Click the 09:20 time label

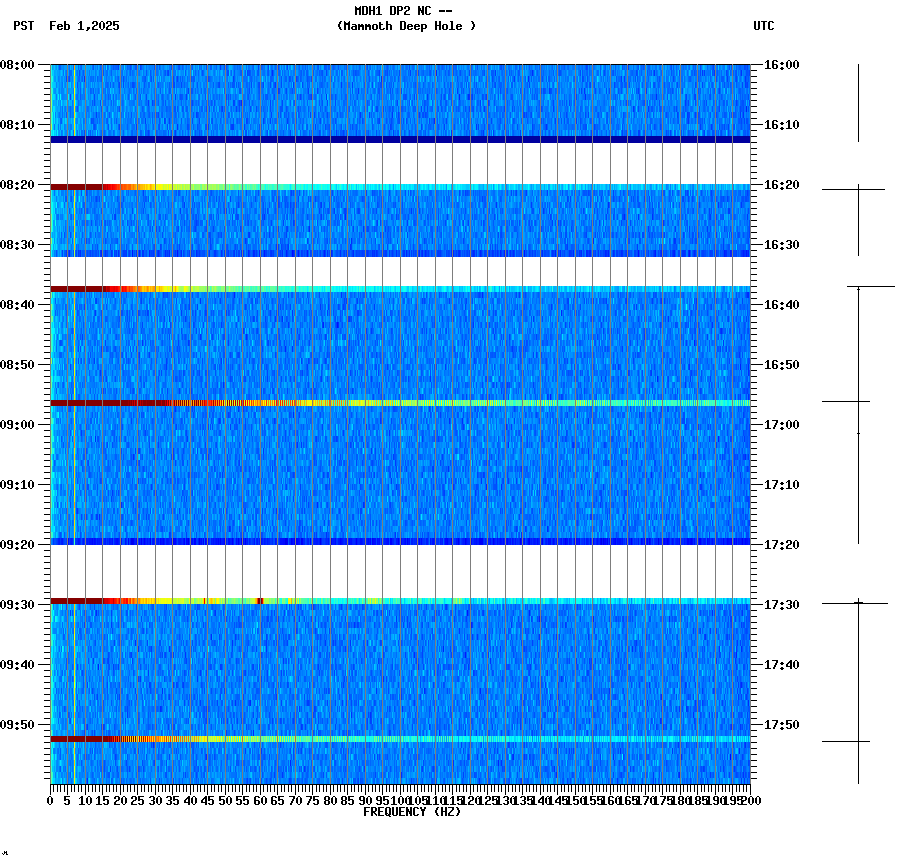coord(23,544)
